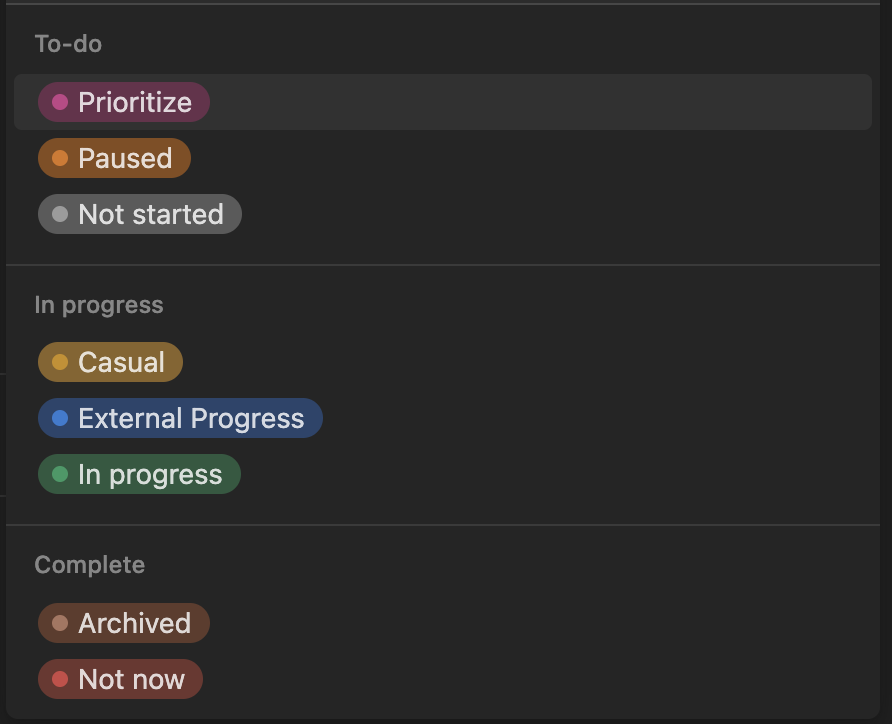The width and height of the screenshot is (892, 724).
Task: Click the green dot in the In progress pill
Action: point(60,474)
